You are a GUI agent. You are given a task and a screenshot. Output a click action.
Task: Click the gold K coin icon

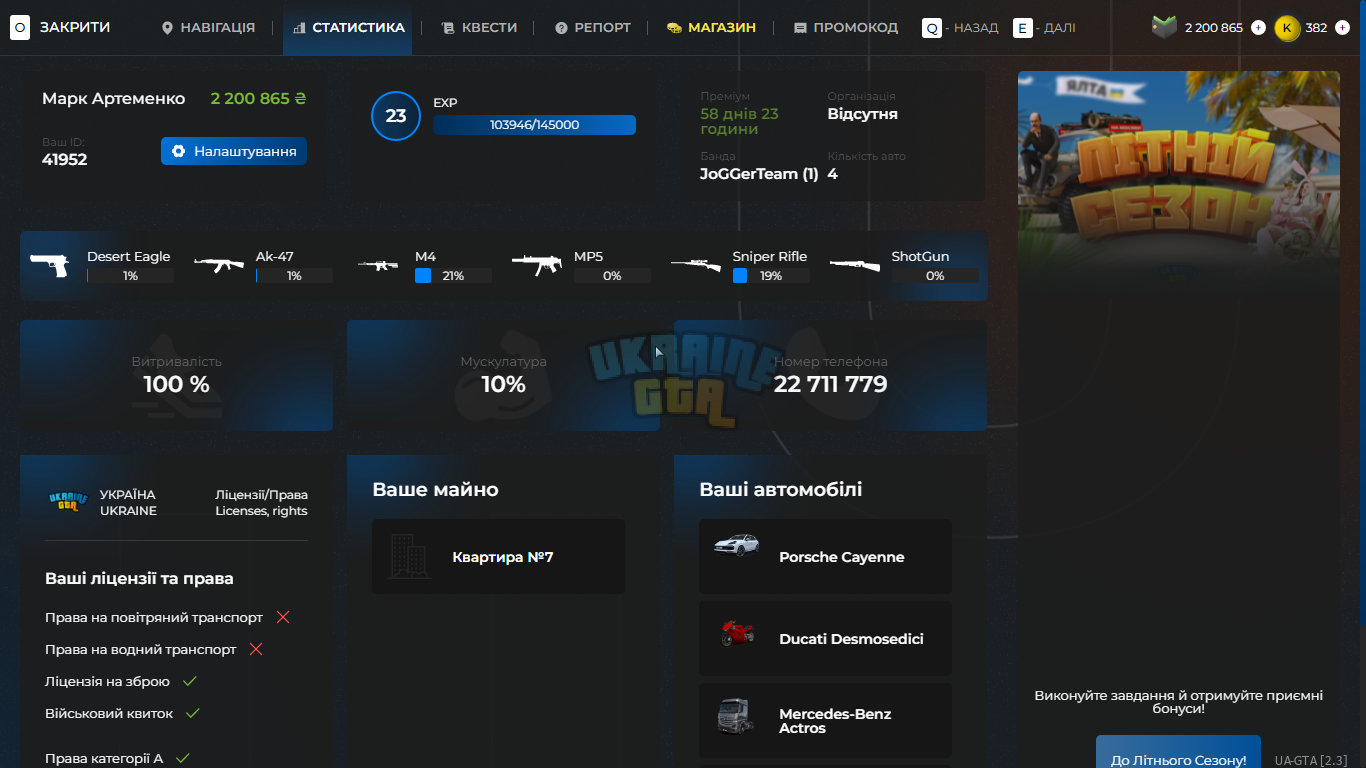(1287, 28)
